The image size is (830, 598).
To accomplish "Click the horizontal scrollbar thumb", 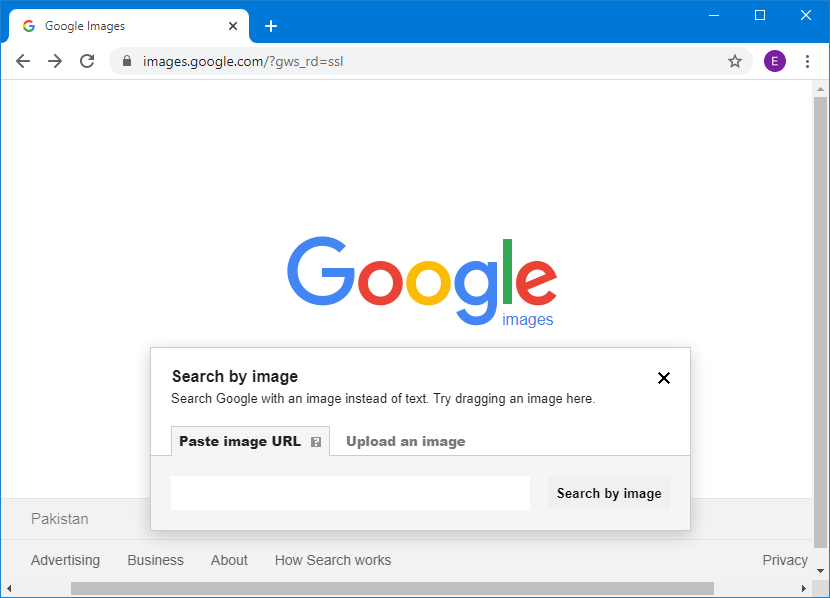I will pos(392,588).
